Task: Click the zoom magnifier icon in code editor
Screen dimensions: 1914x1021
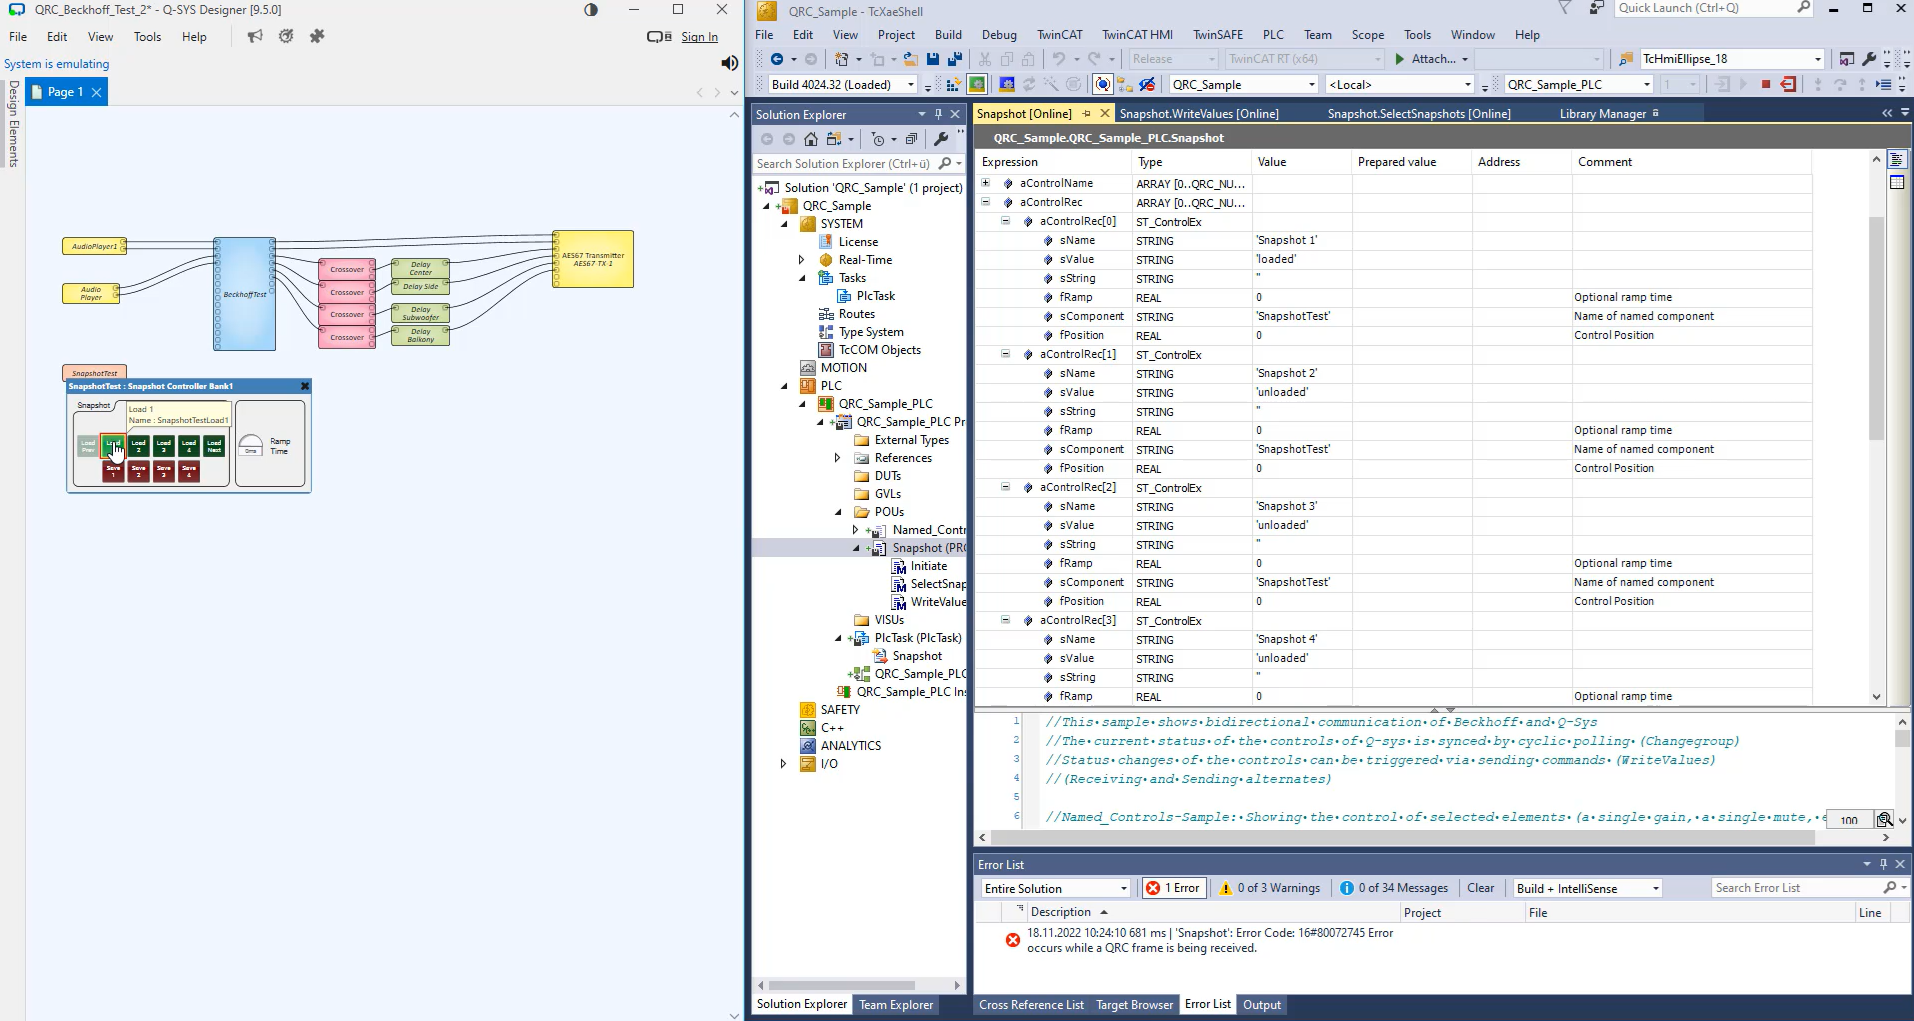Action: (x=1884, y=819)
